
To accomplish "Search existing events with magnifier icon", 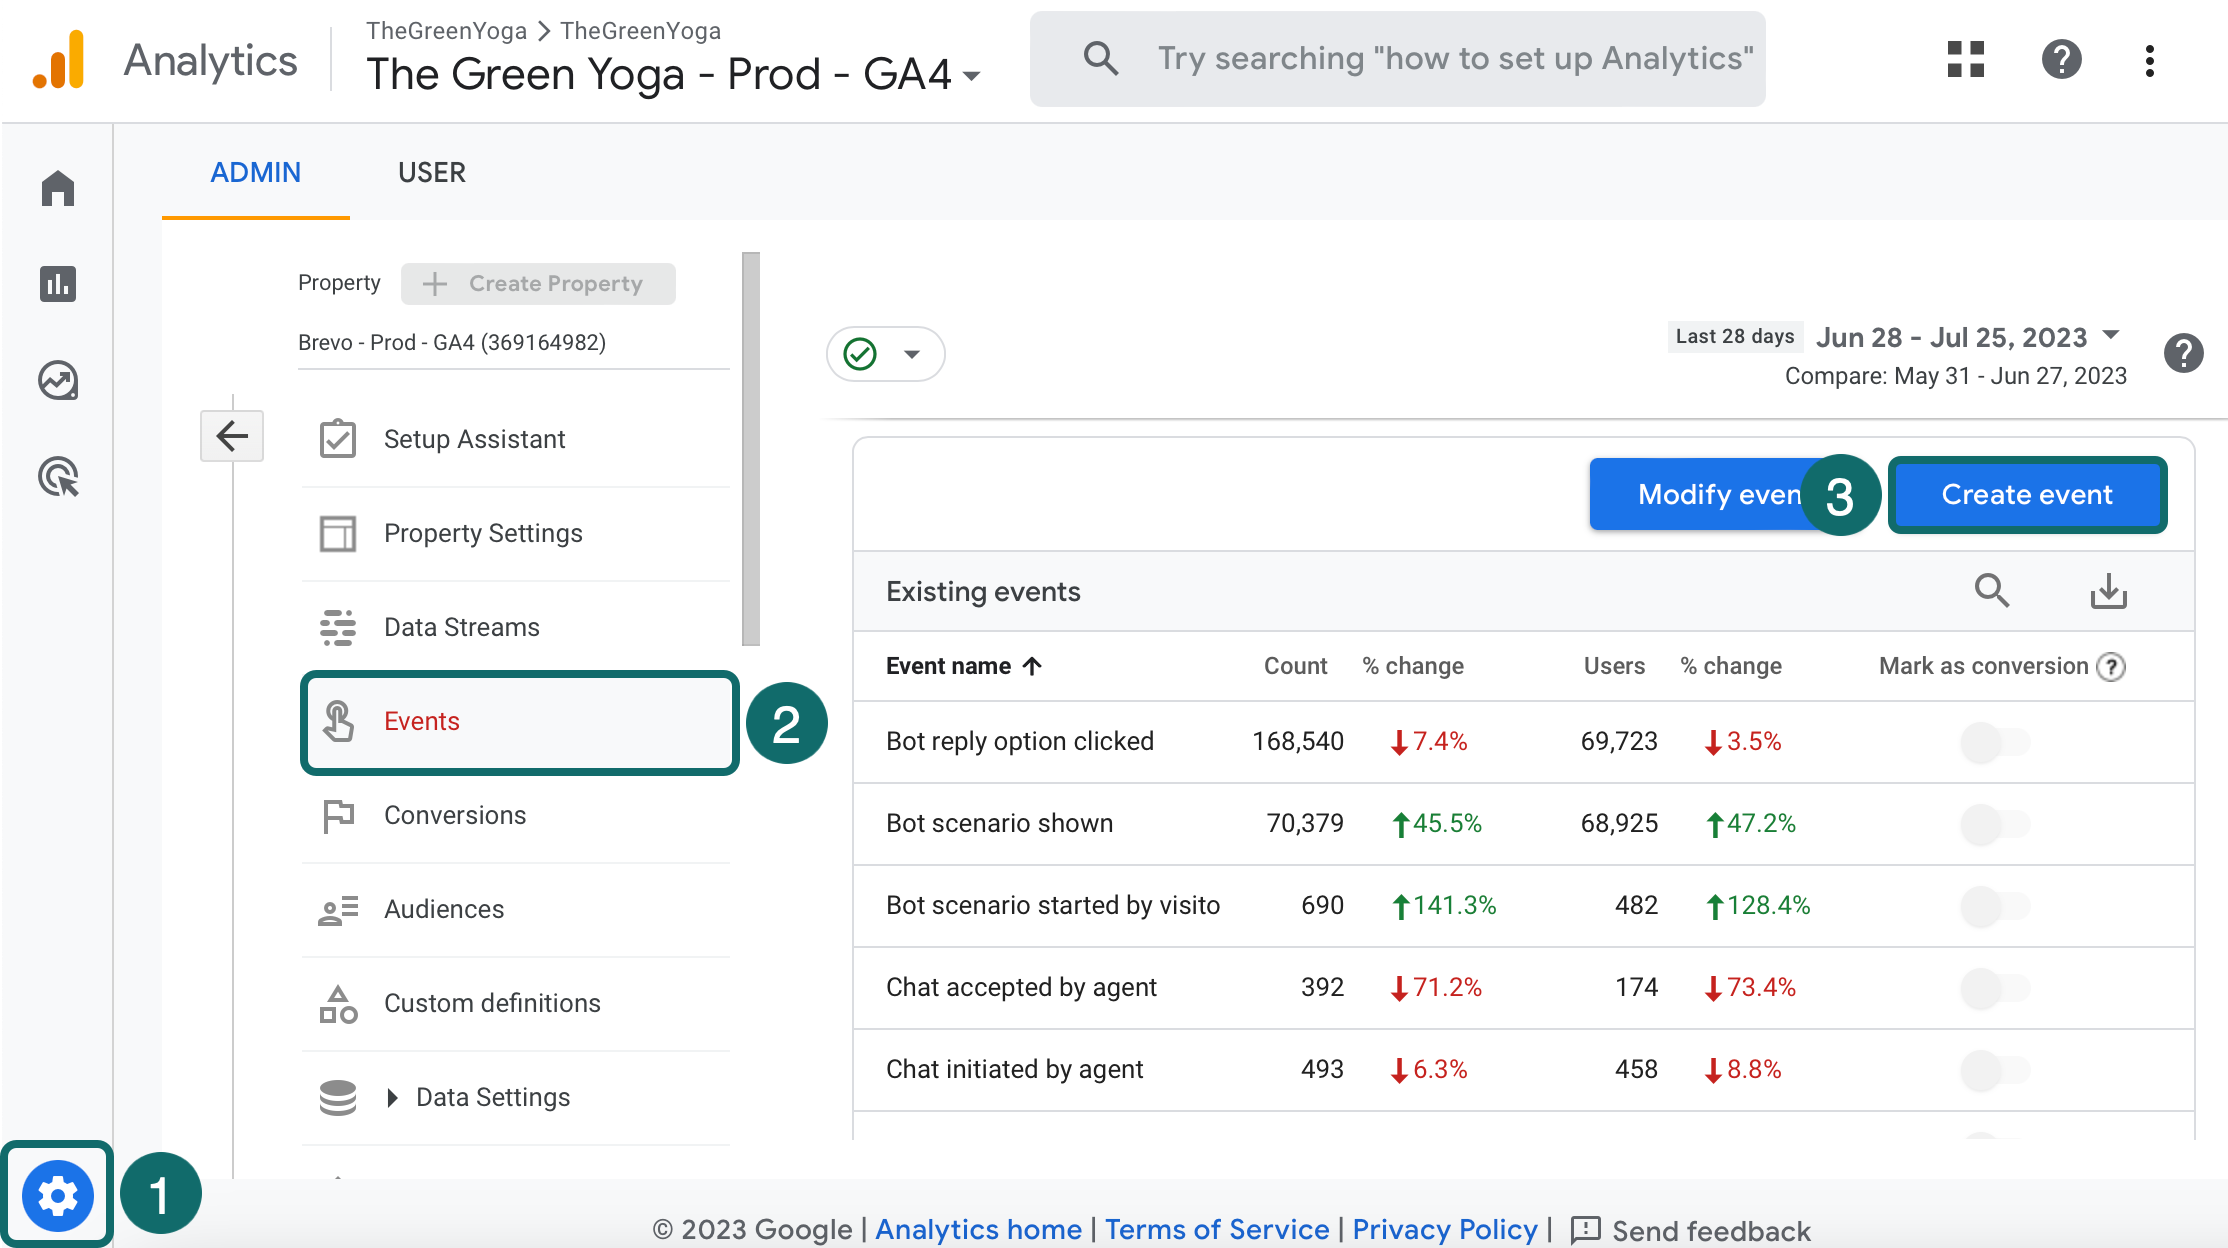I will [1991, 591].
